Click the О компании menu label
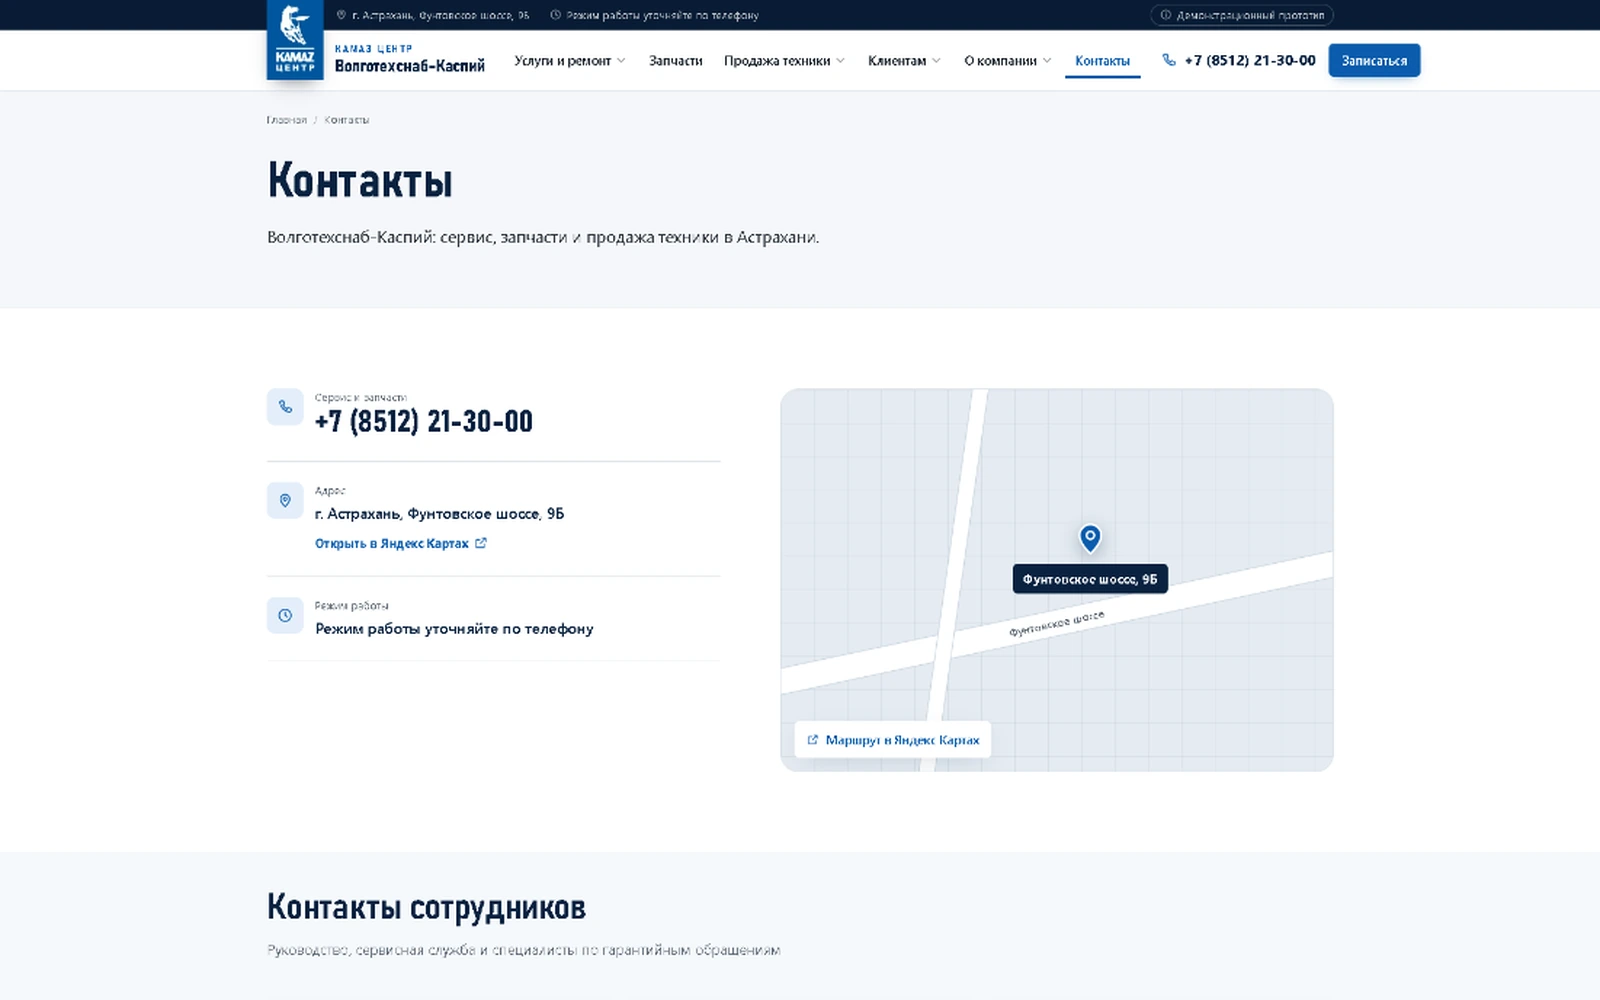 click(x=1000, y=61)
